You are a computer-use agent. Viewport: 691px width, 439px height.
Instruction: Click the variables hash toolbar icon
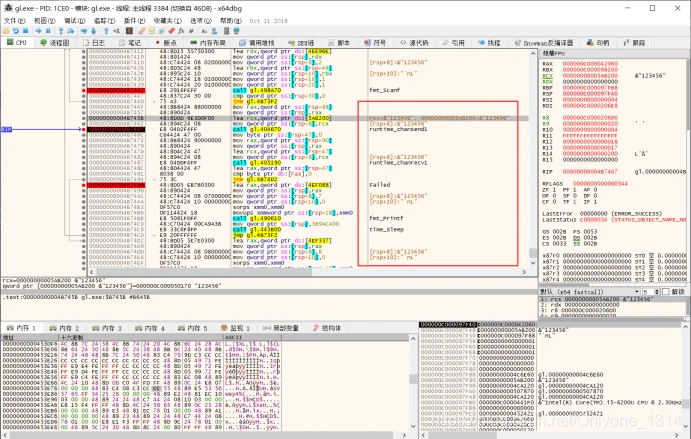tap(191, 31)
